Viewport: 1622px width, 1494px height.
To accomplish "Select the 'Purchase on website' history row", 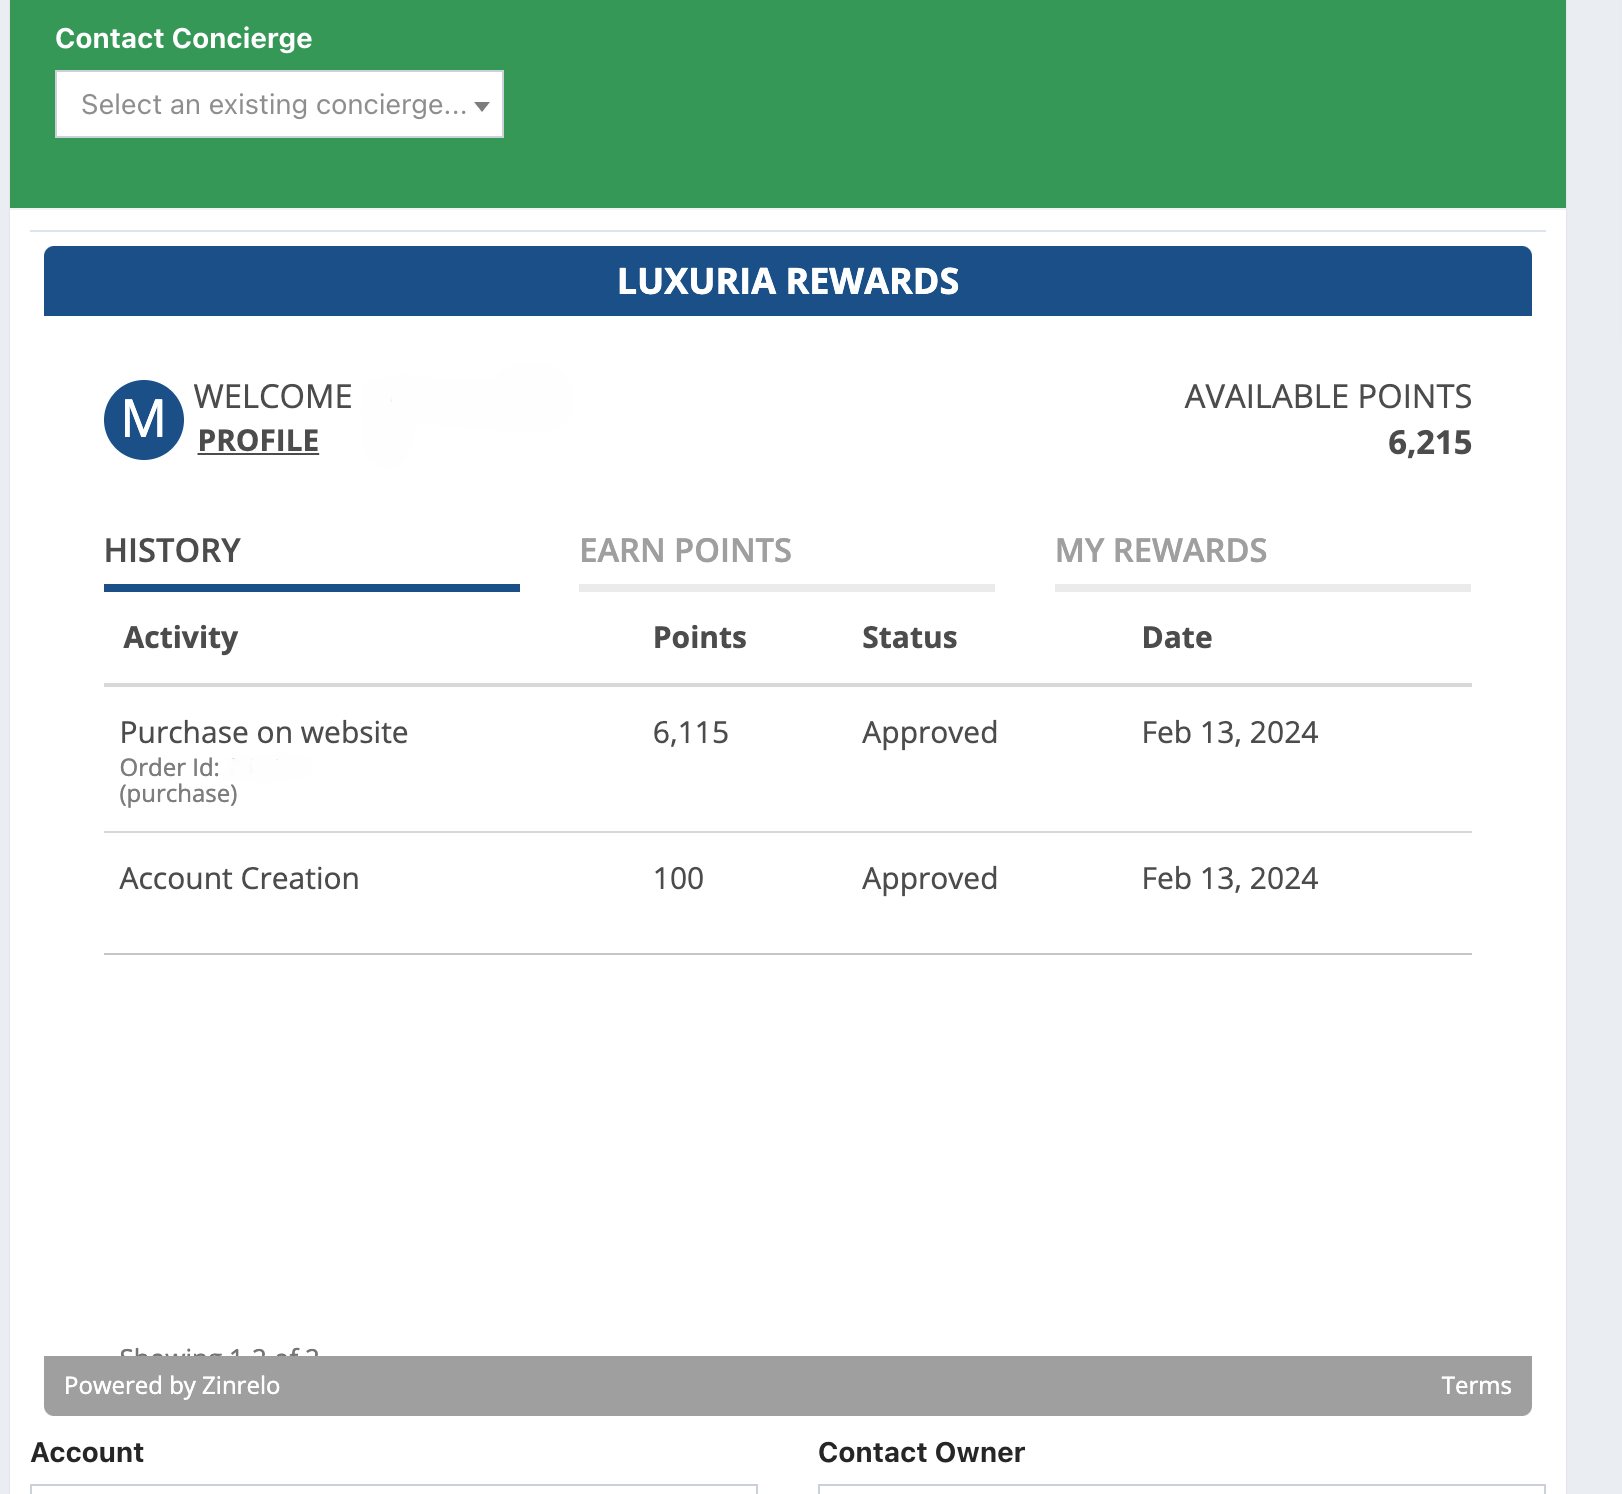I will click(264, 733).
